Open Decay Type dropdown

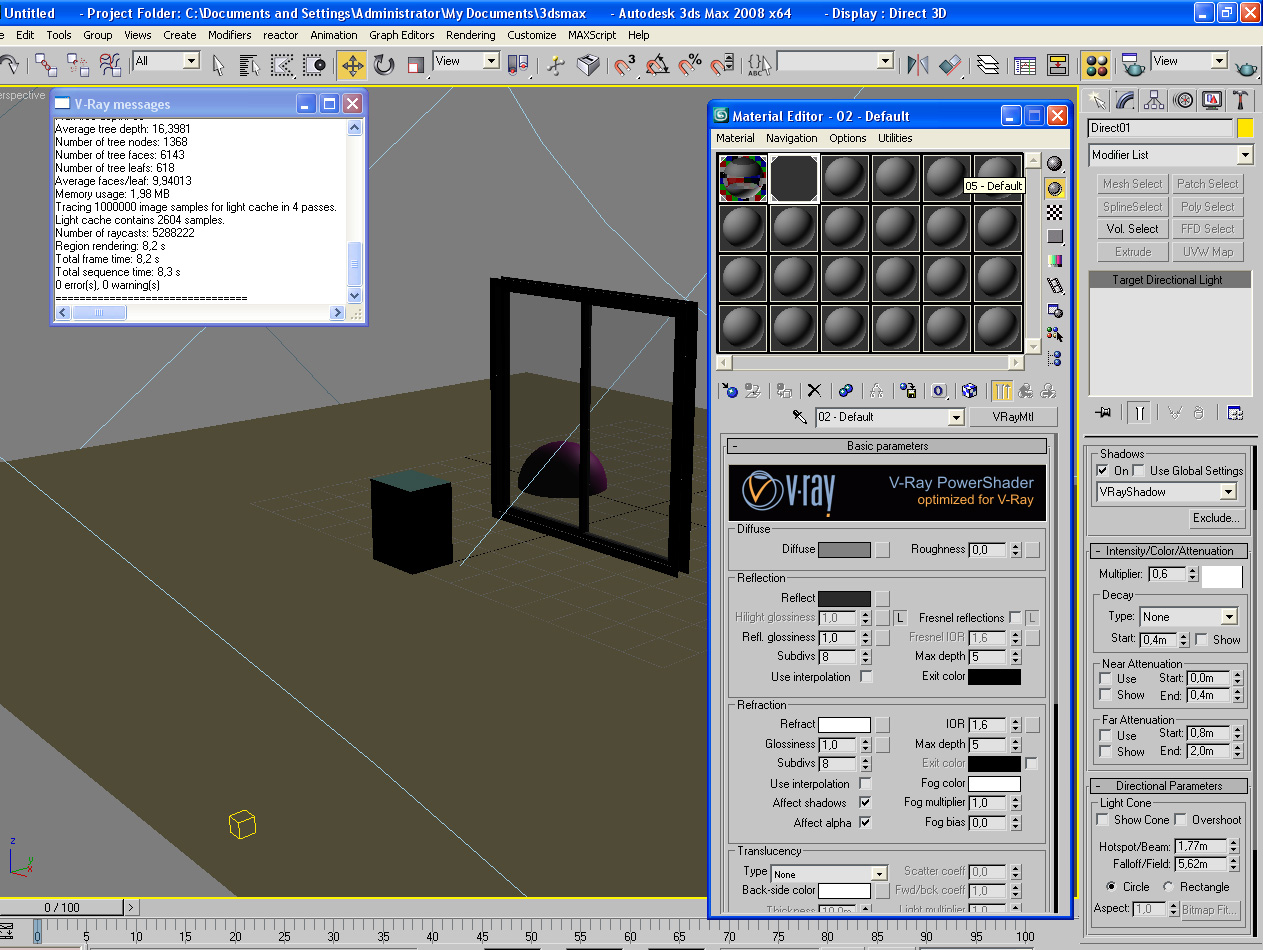click(1189, 617)
